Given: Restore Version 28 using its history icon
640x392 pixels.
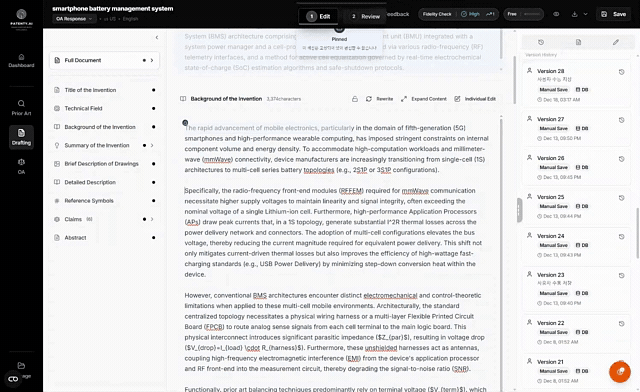Looking at the screenshot, I should (x=621, y=72).
